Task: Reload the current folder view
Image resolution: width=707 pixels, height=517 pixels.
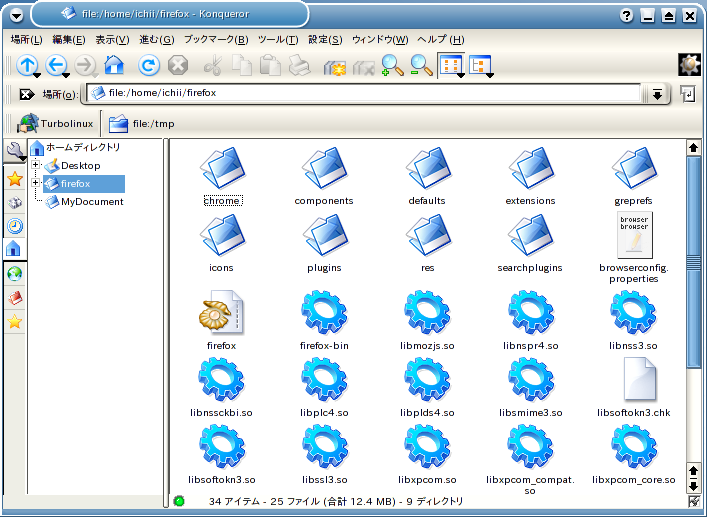Action: pos(149,65)
